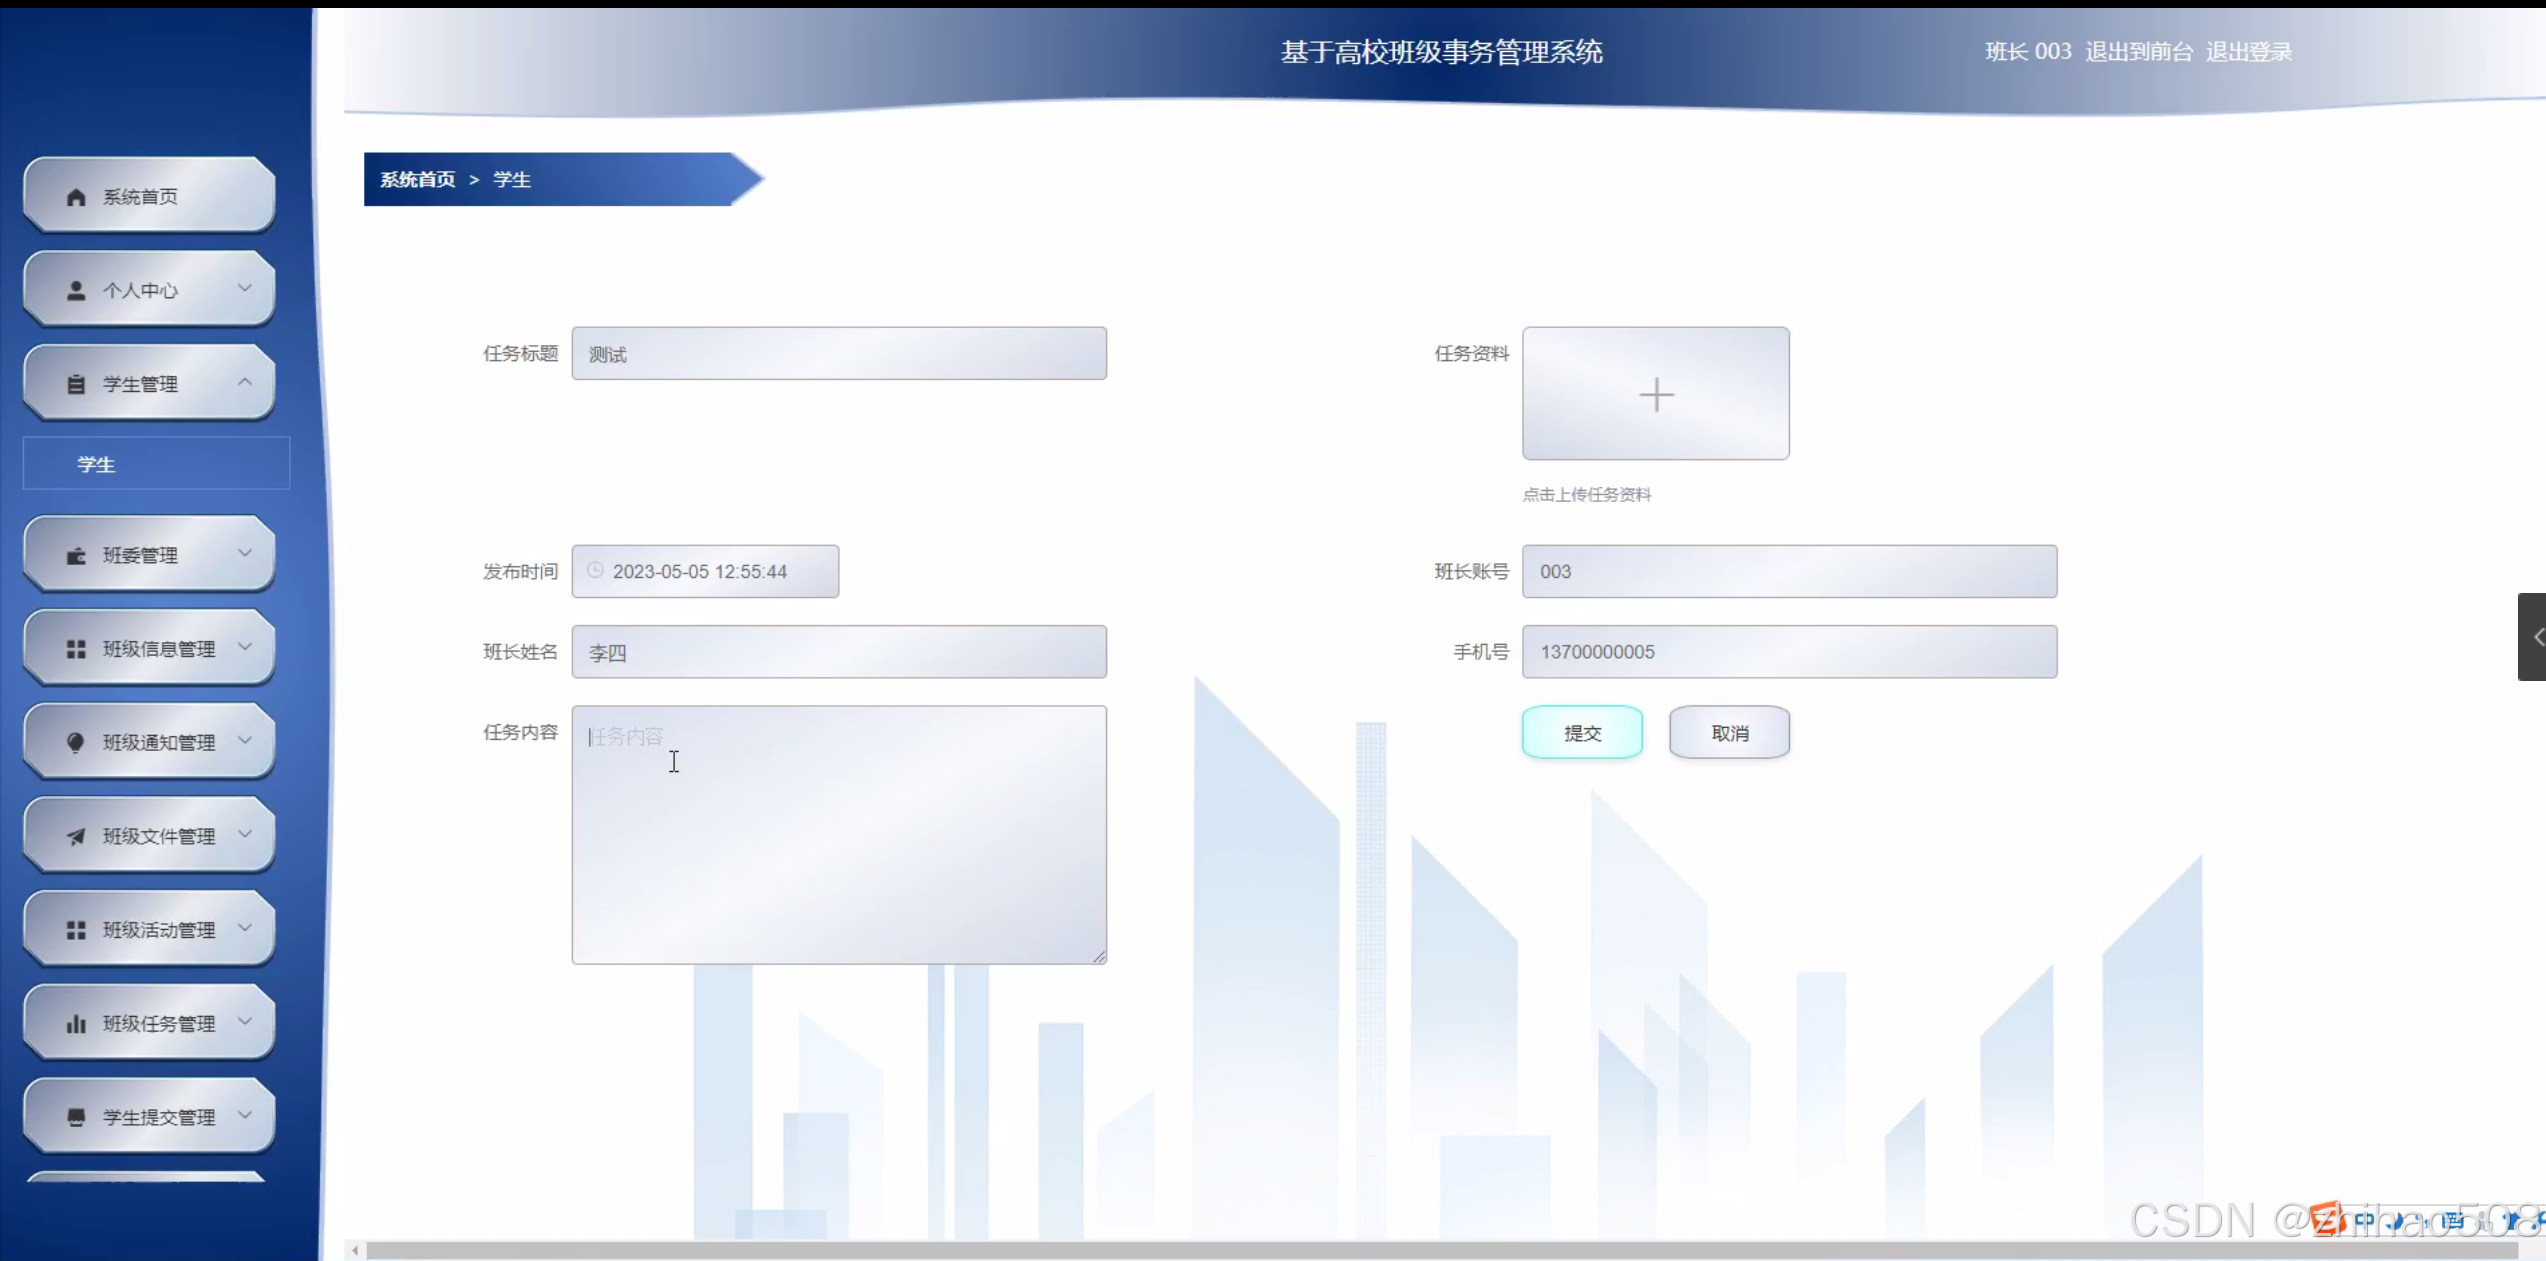Click the clipboard icon beside 学生管理

pos(76,385)
